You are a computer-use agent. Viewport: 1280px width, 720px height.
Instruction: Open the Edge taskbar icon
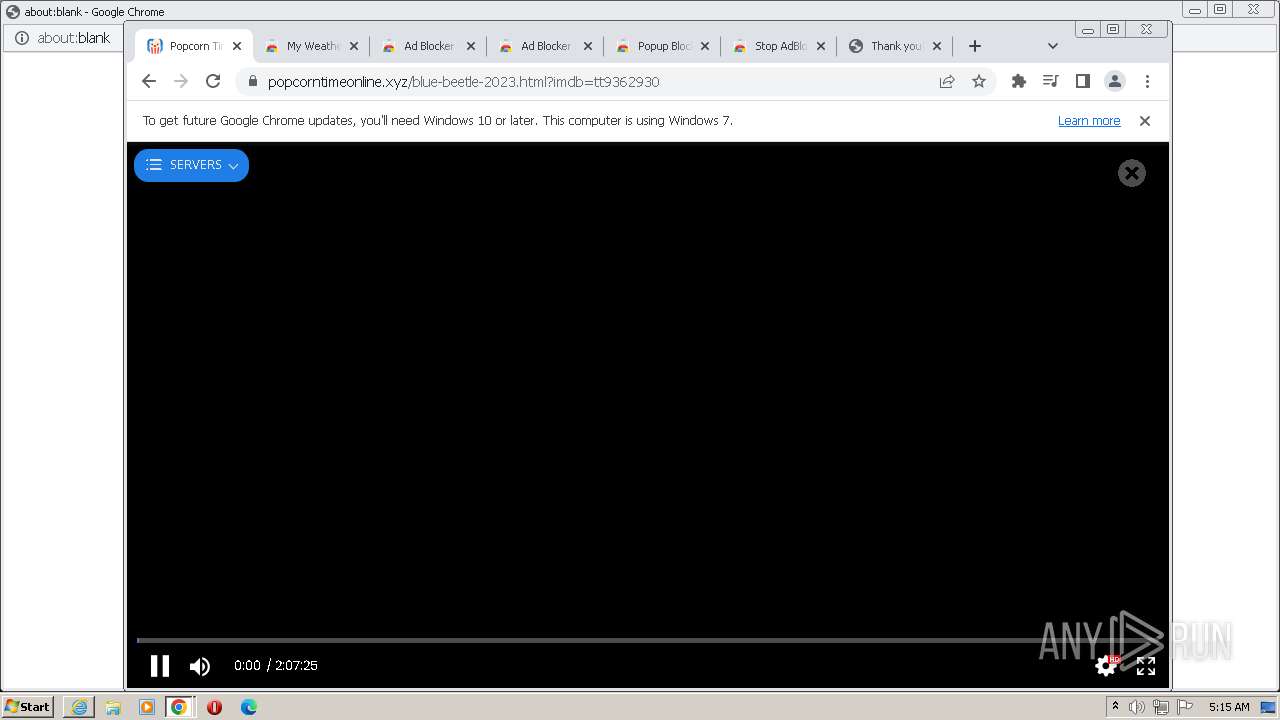pos(248,707)
